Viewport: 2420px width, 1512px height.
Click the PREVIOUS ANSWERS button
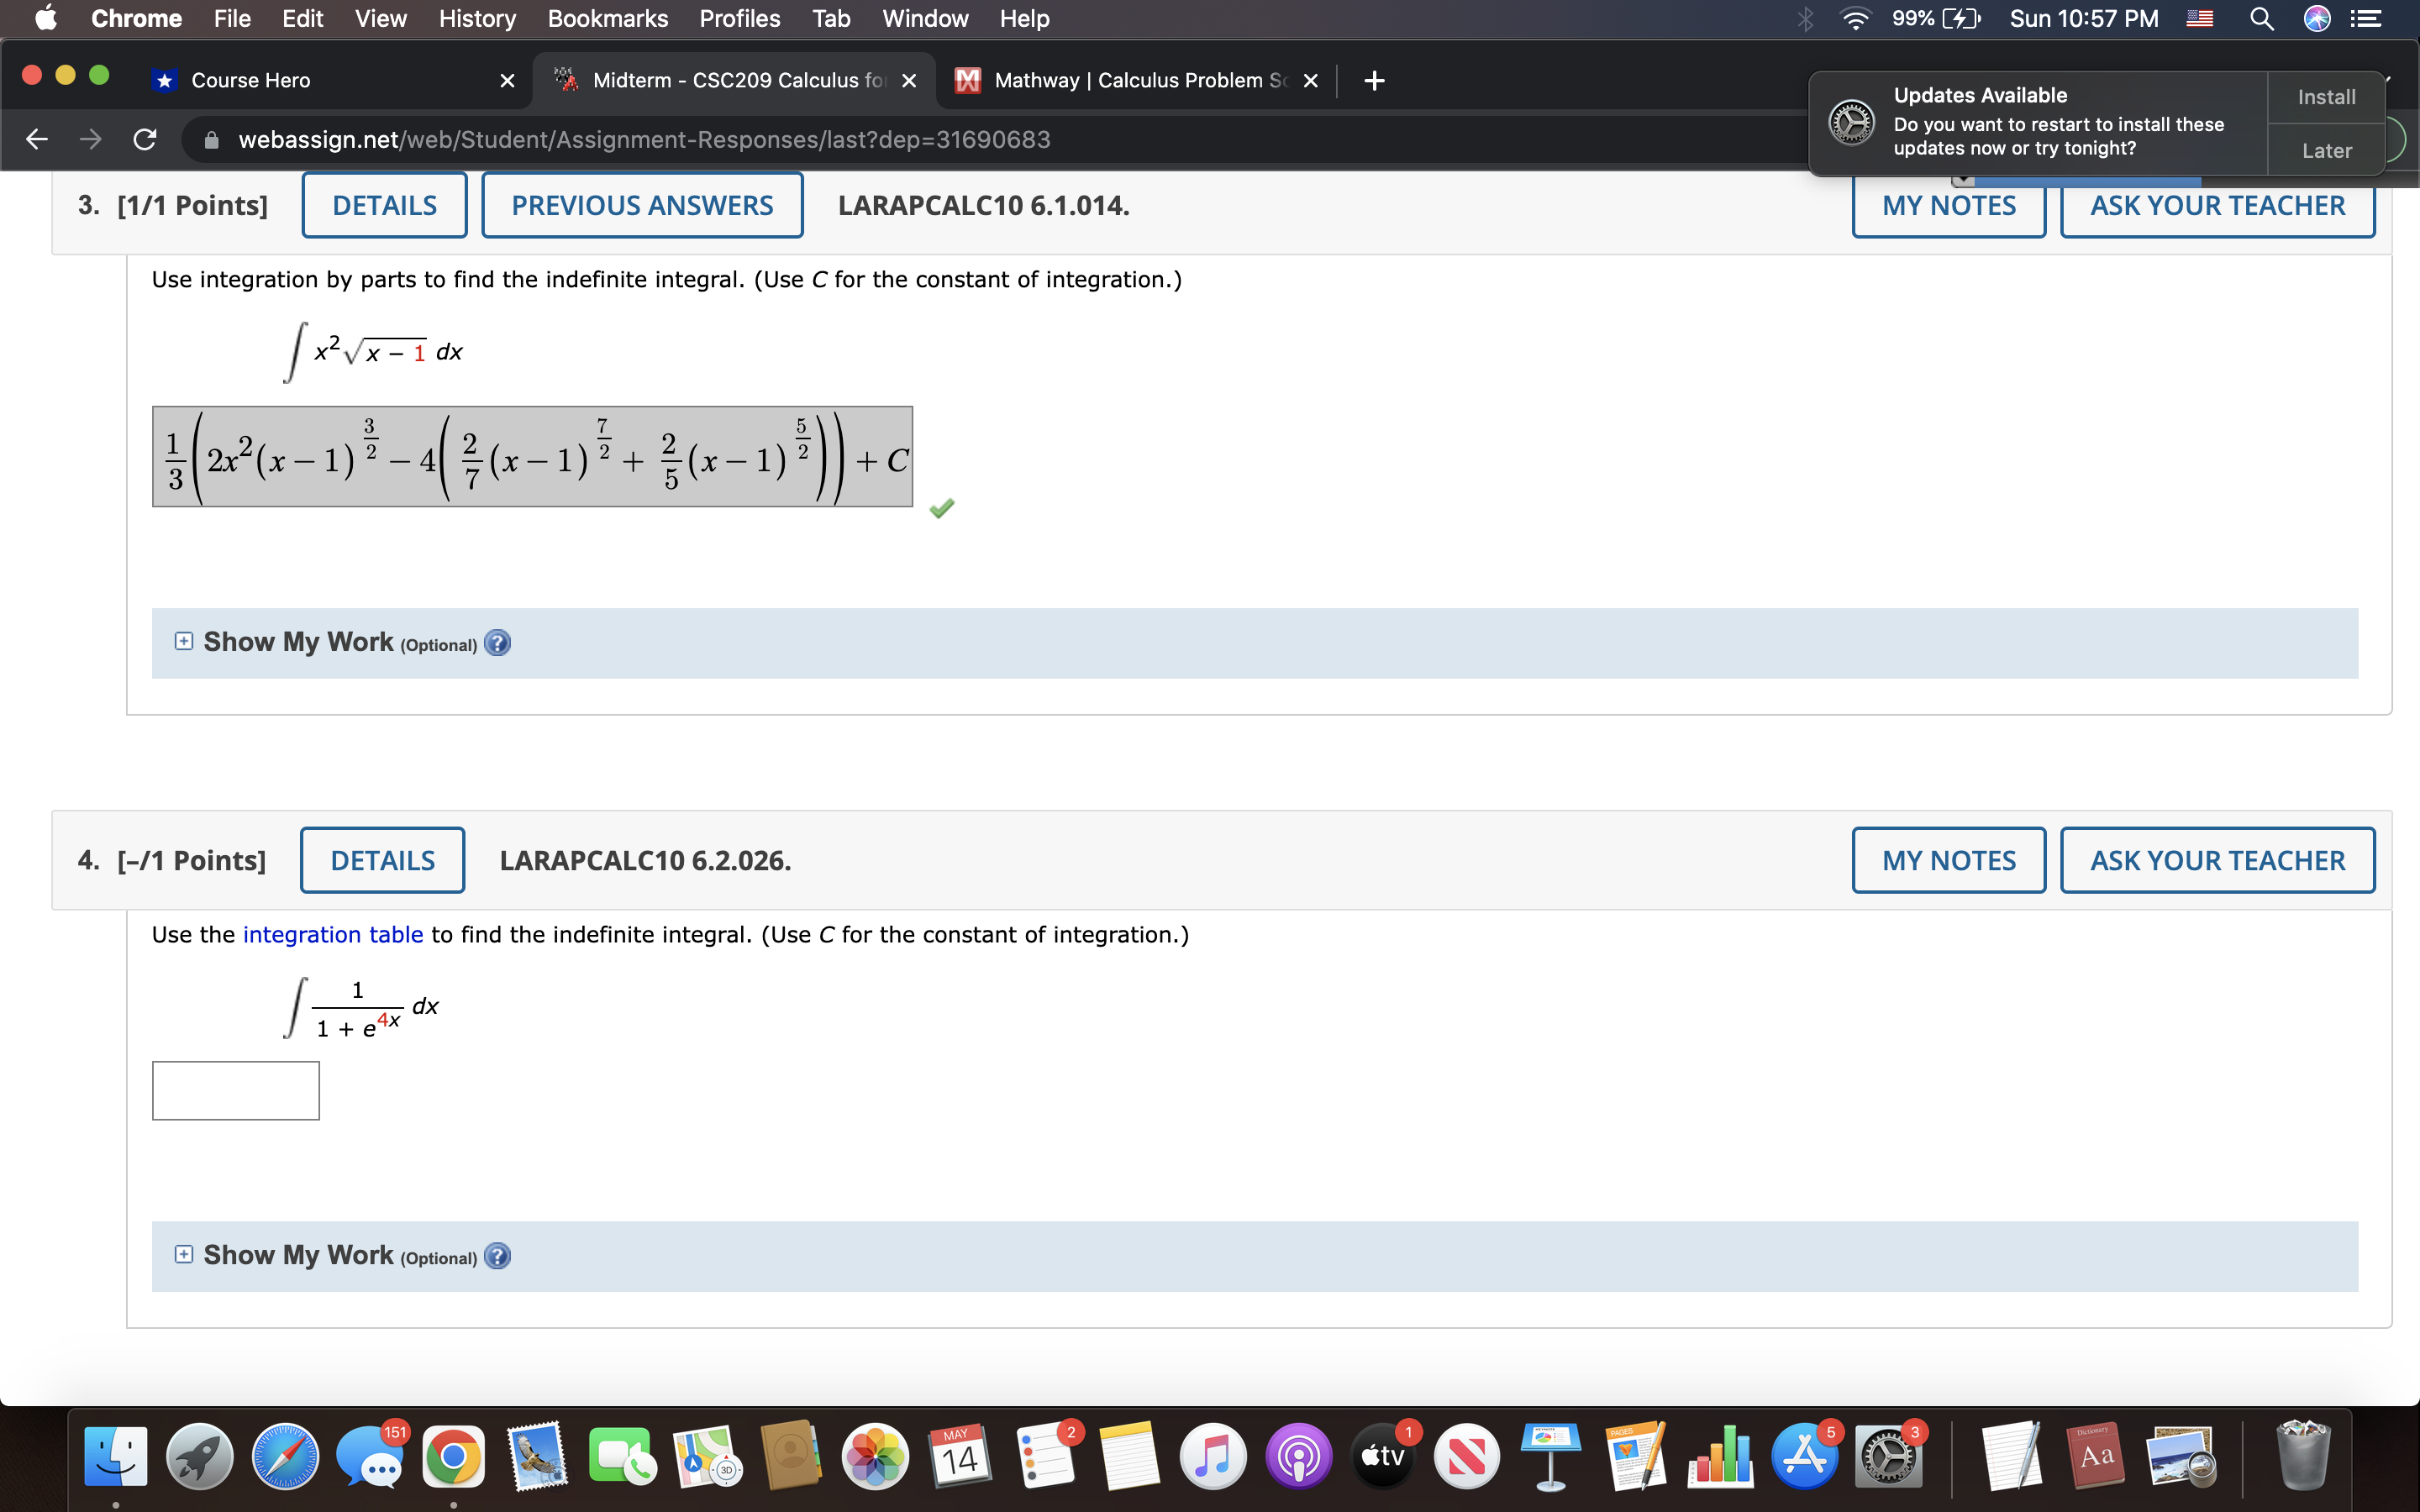[642, 204]
